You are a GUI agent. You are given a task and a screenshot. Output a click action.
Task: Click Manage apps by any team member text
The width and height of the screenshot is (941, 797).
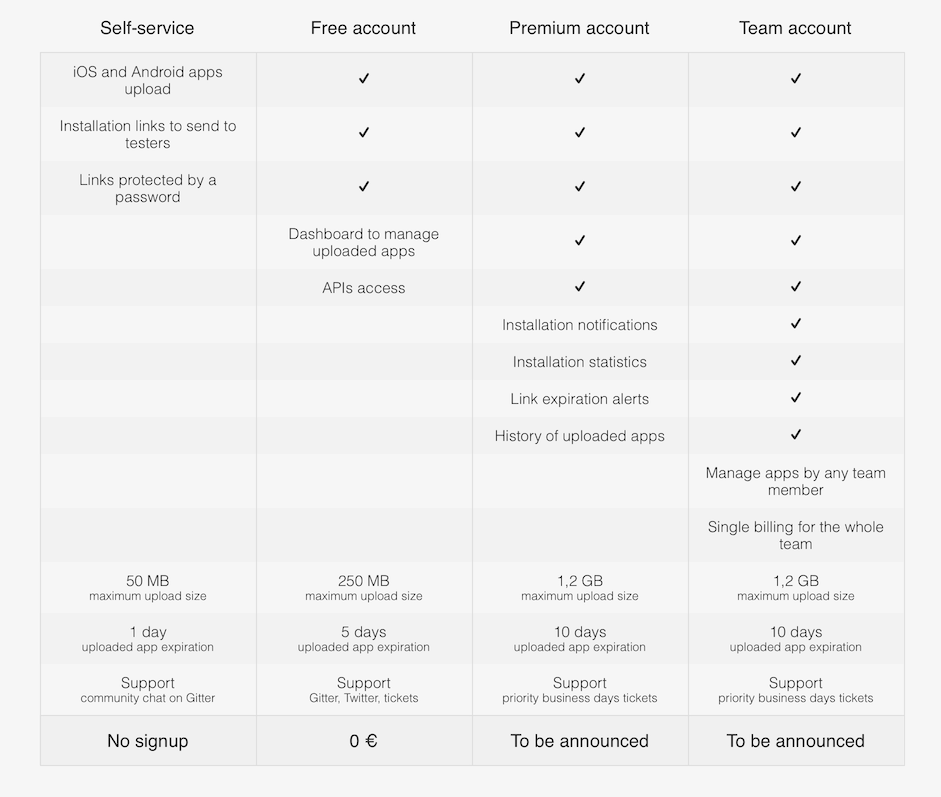(796, 481)
